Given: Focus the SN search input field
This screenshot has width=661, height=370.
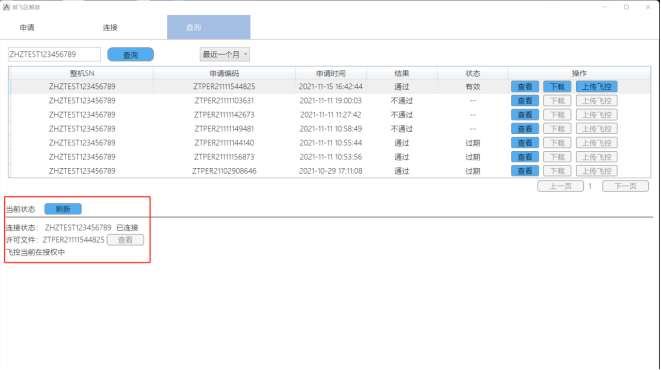Looking at the screenshot, I should click(x=54, y=54).
